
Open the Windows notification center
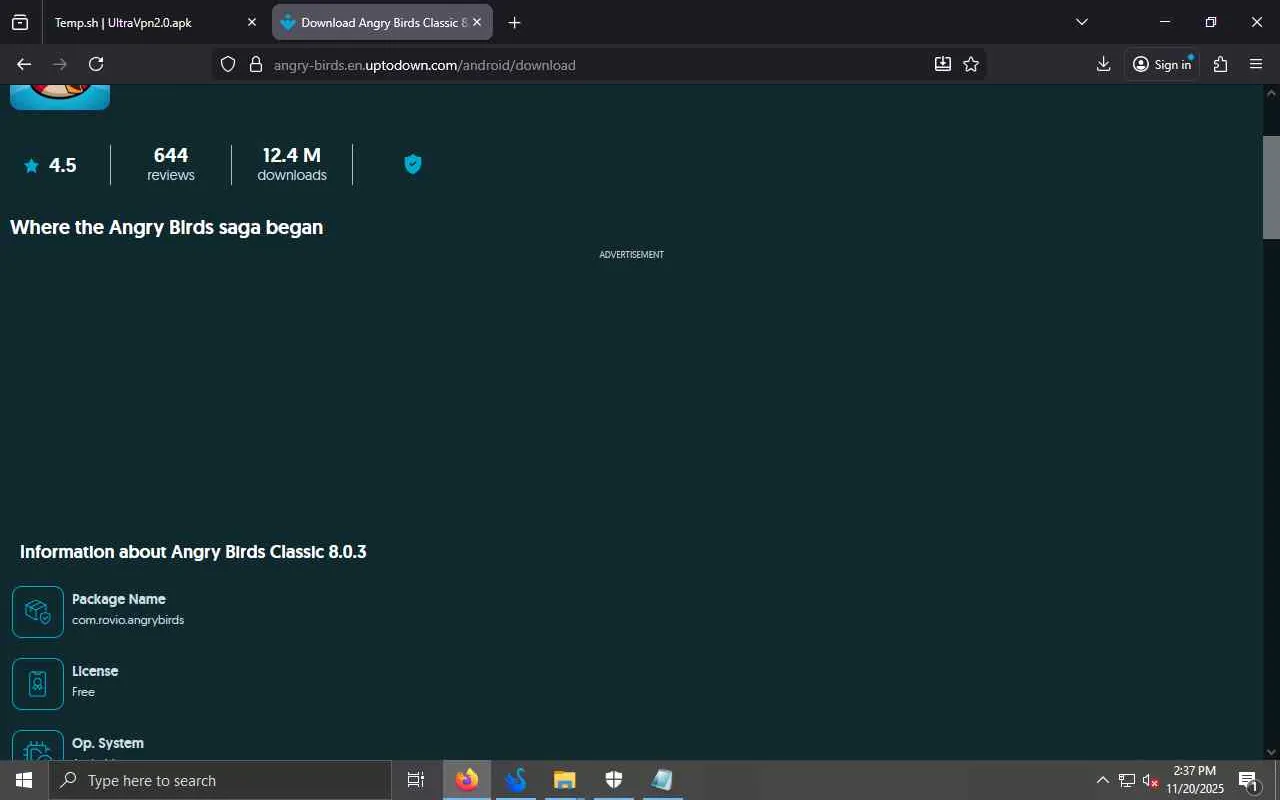pos(1249,780)
